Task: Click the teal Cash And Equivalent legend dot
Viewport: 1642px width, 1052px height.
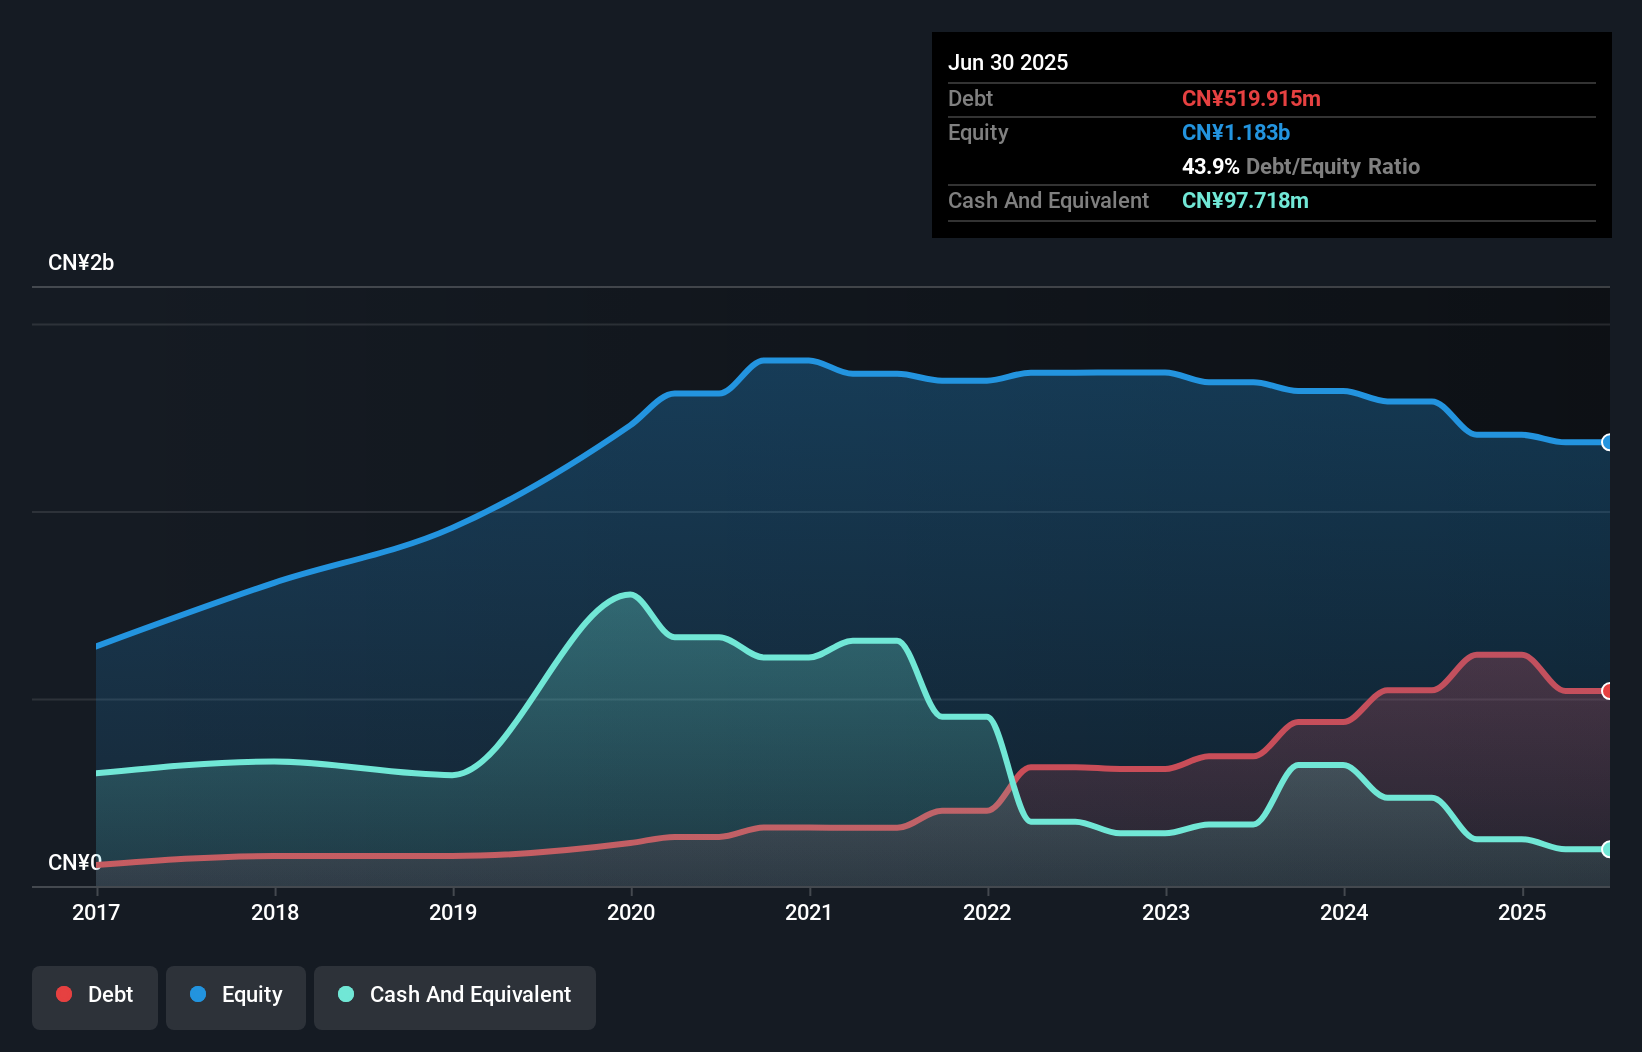Action: coord(345,994)
